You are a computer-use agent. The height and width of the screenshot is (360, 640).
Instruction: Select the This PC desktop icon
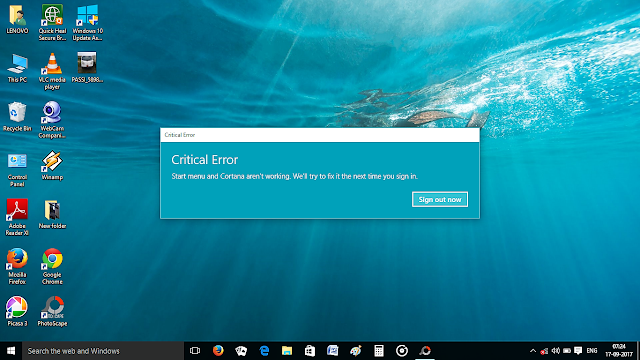17,68
